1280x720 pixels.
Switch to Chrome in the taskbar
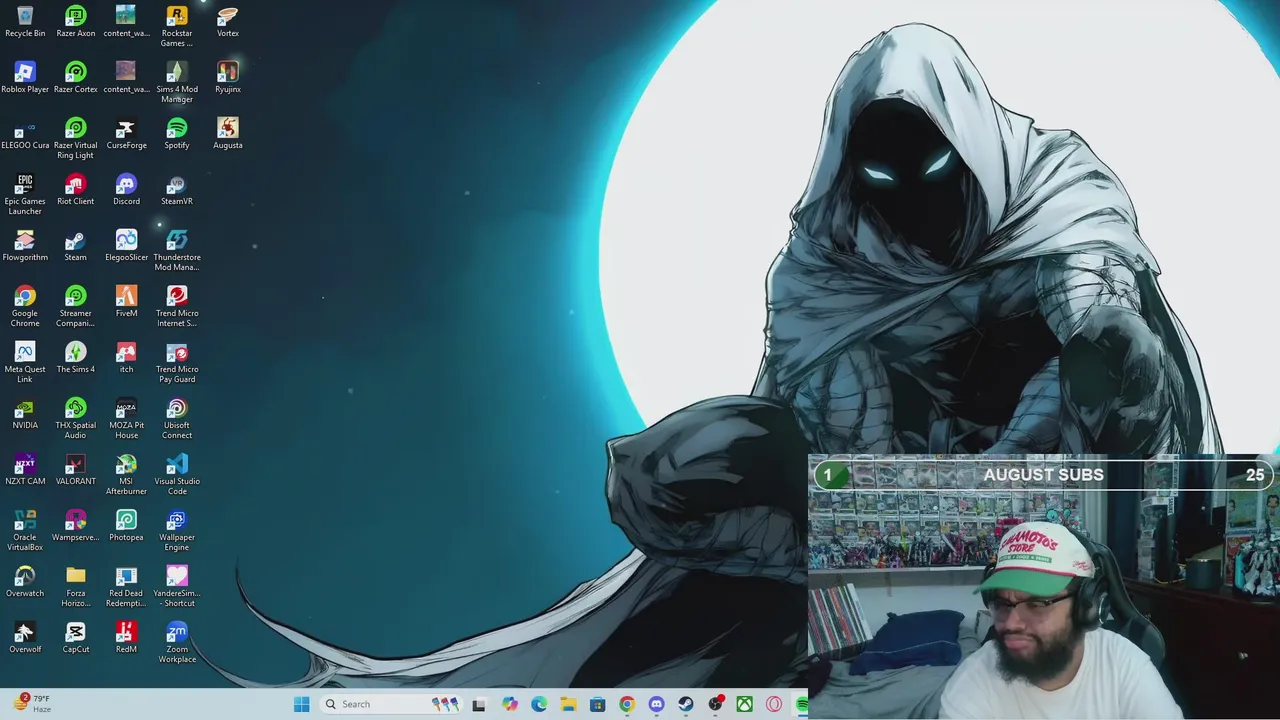click(x=626, y=704)
